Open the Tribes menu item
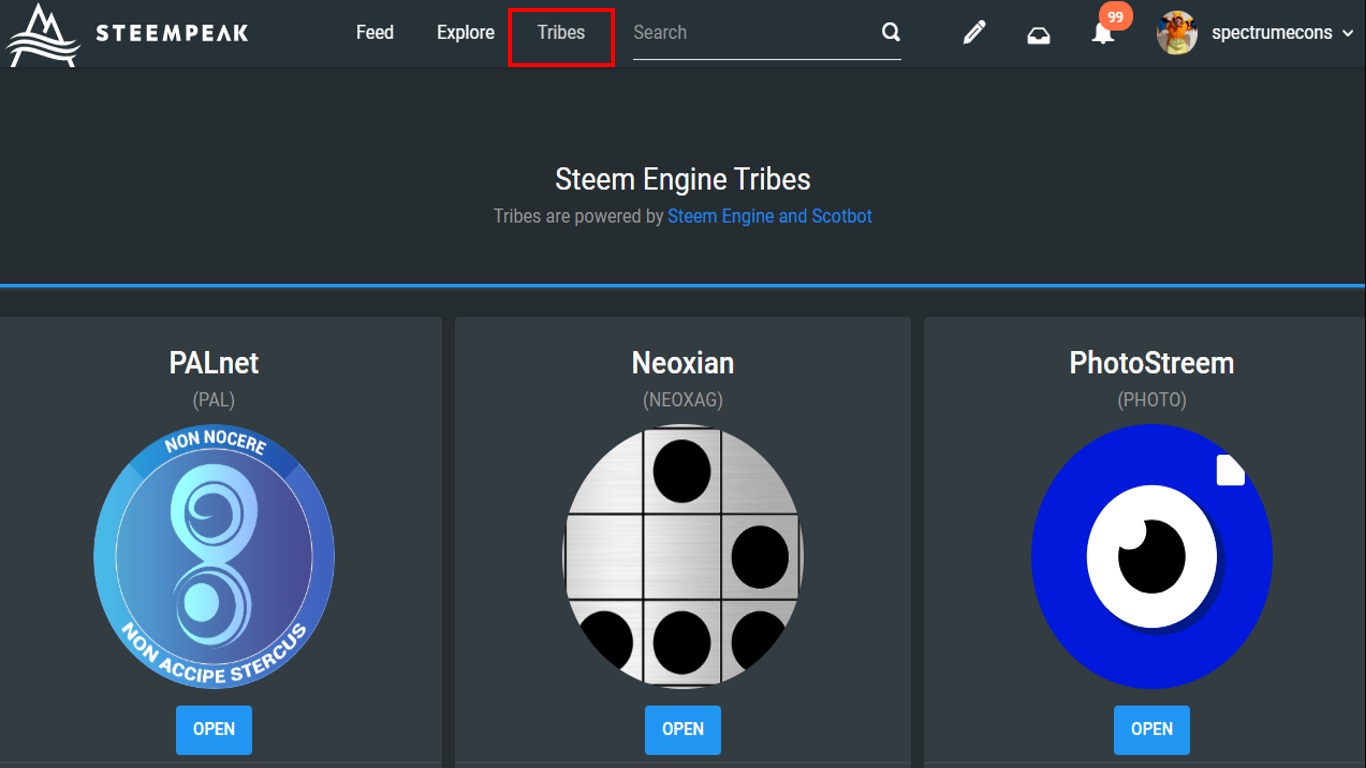This screenshot has width=1366, height=768. coord(561,32)
